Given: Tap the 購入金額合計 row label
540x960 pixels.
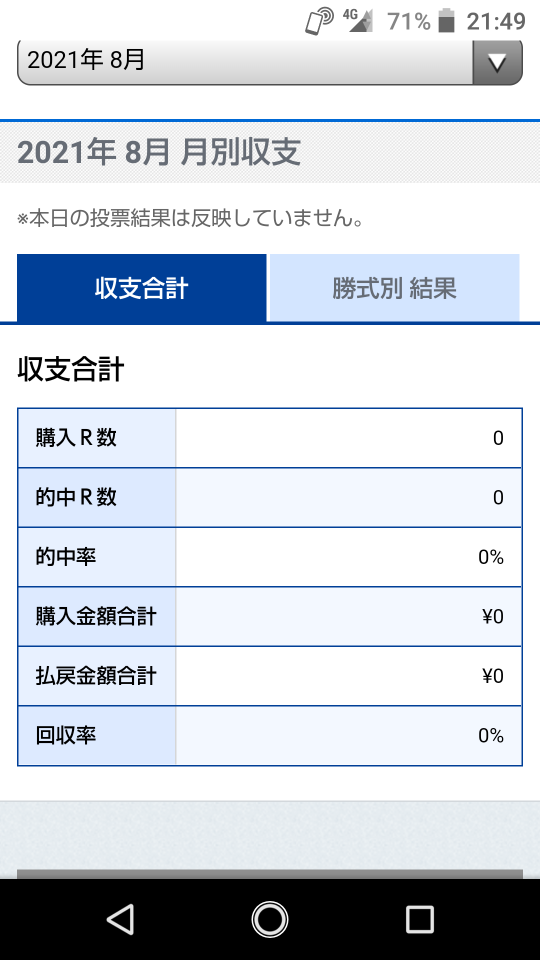Looking at the screenshot, I should click(97, 617).
